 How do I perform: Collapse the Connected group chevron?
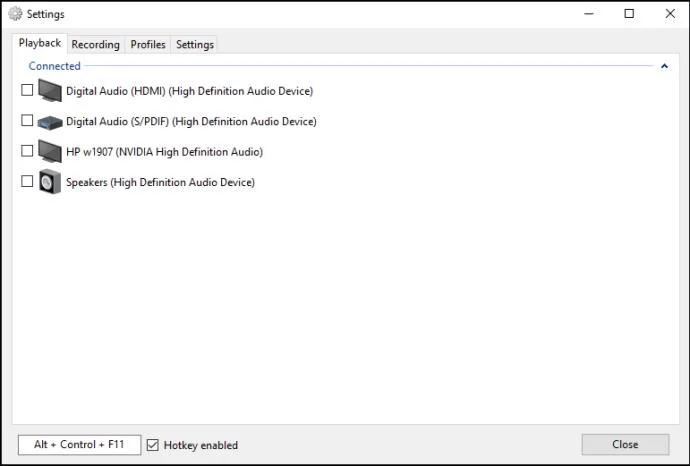coord(664,66)
